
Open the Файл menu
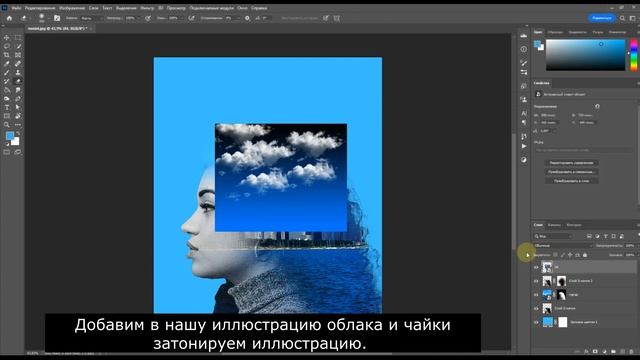click(16, 8)
